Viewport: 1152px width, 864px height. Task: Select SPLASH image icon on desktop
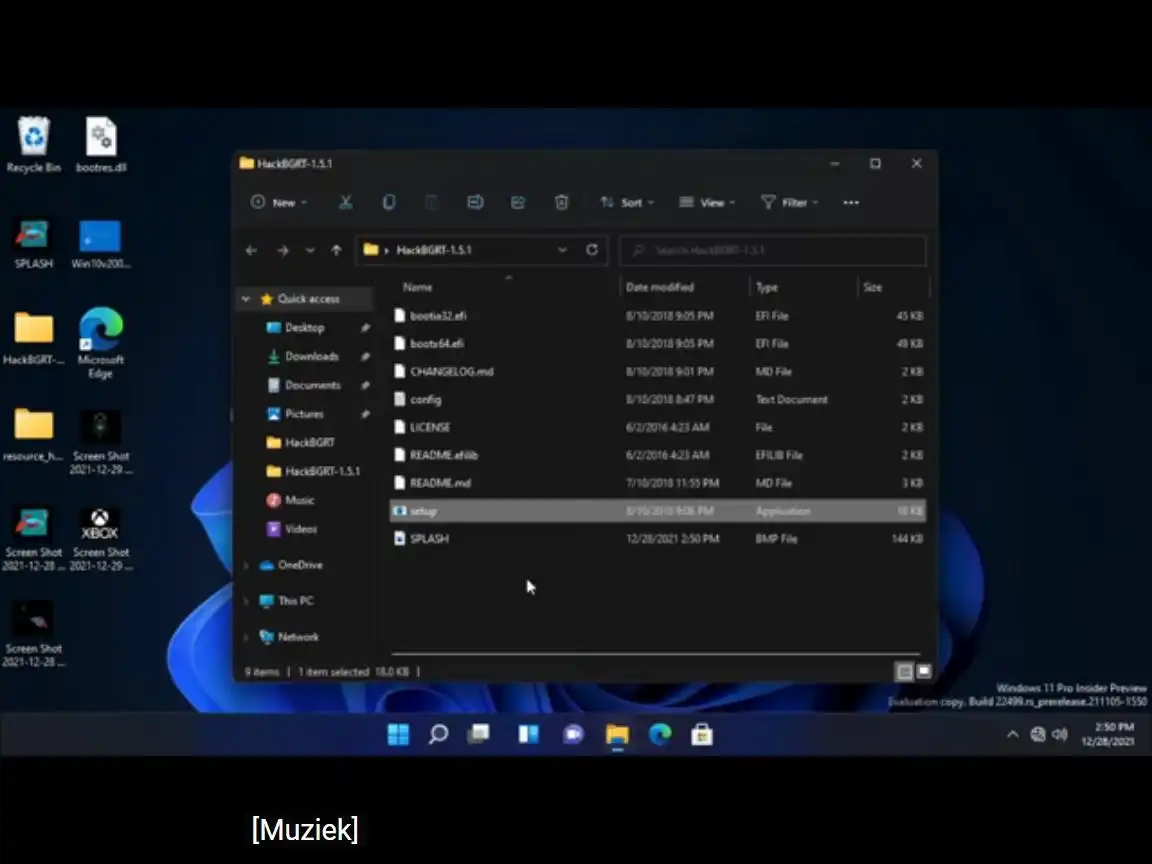[34, 244]
